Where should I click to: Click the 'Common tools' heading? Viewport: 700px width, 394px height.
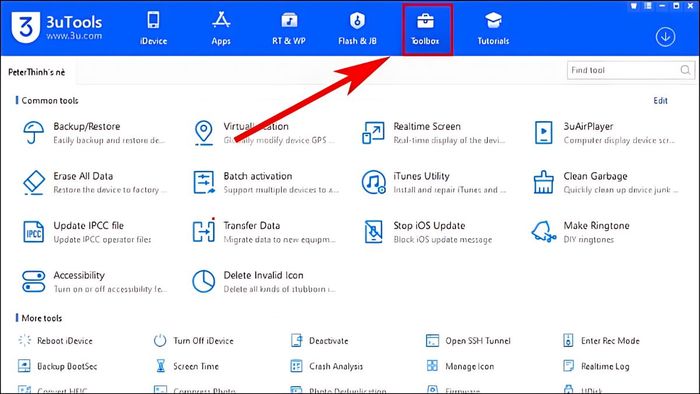pos(50,101)
